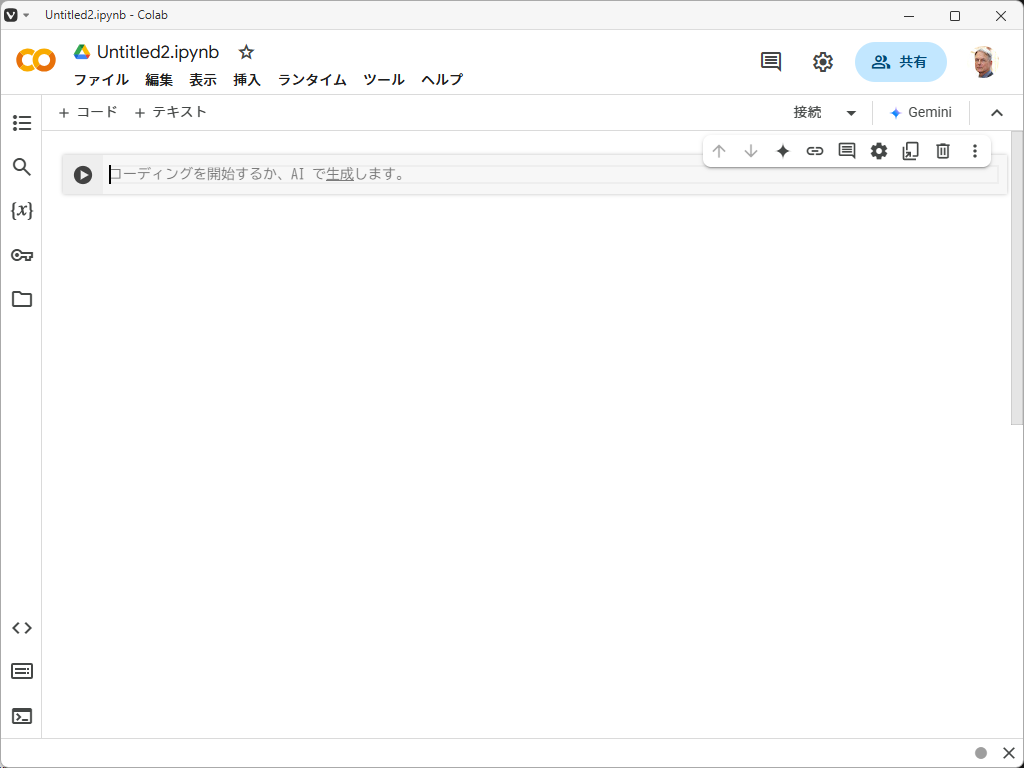Open the notebook comments icon in header
1024x768 pixels.
(771, 62)
